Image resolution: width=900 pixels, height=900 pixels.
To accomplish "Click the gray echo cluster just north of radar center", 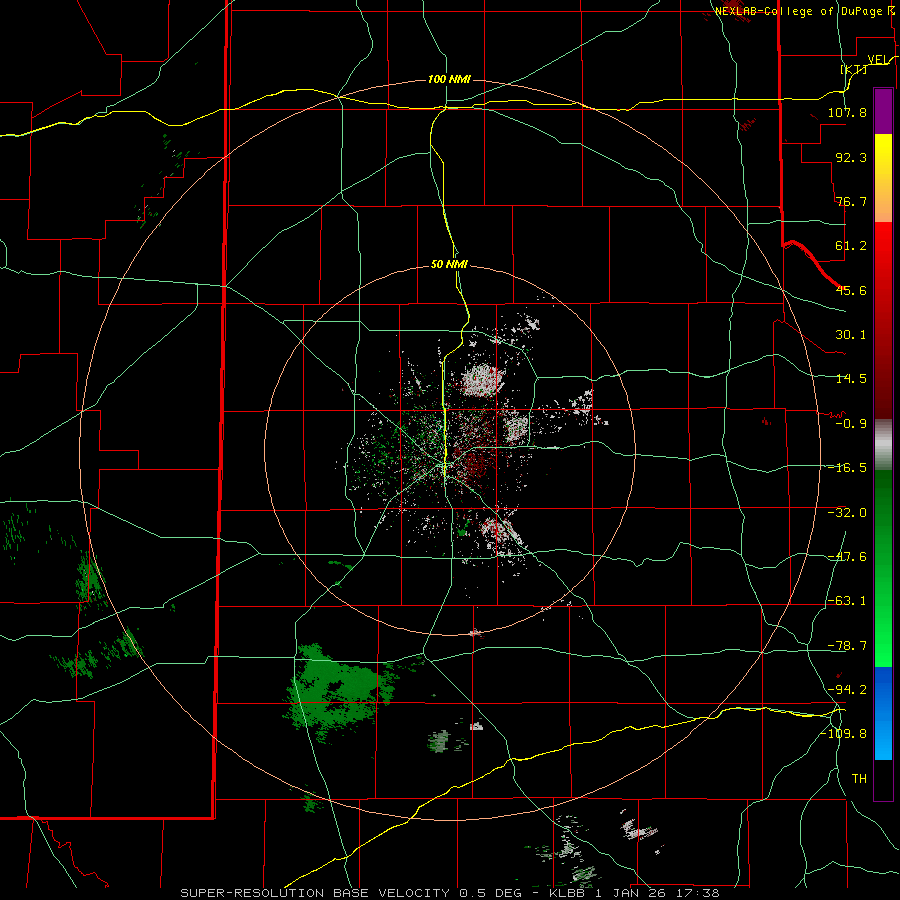I will point(481,380).
